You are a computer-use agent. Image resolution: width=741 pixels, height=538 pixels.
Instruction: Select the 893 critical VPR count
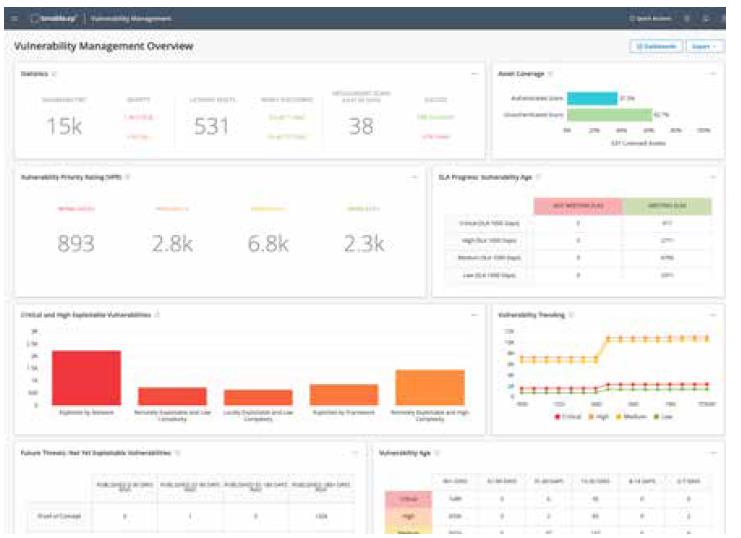[x=76, y=244]
